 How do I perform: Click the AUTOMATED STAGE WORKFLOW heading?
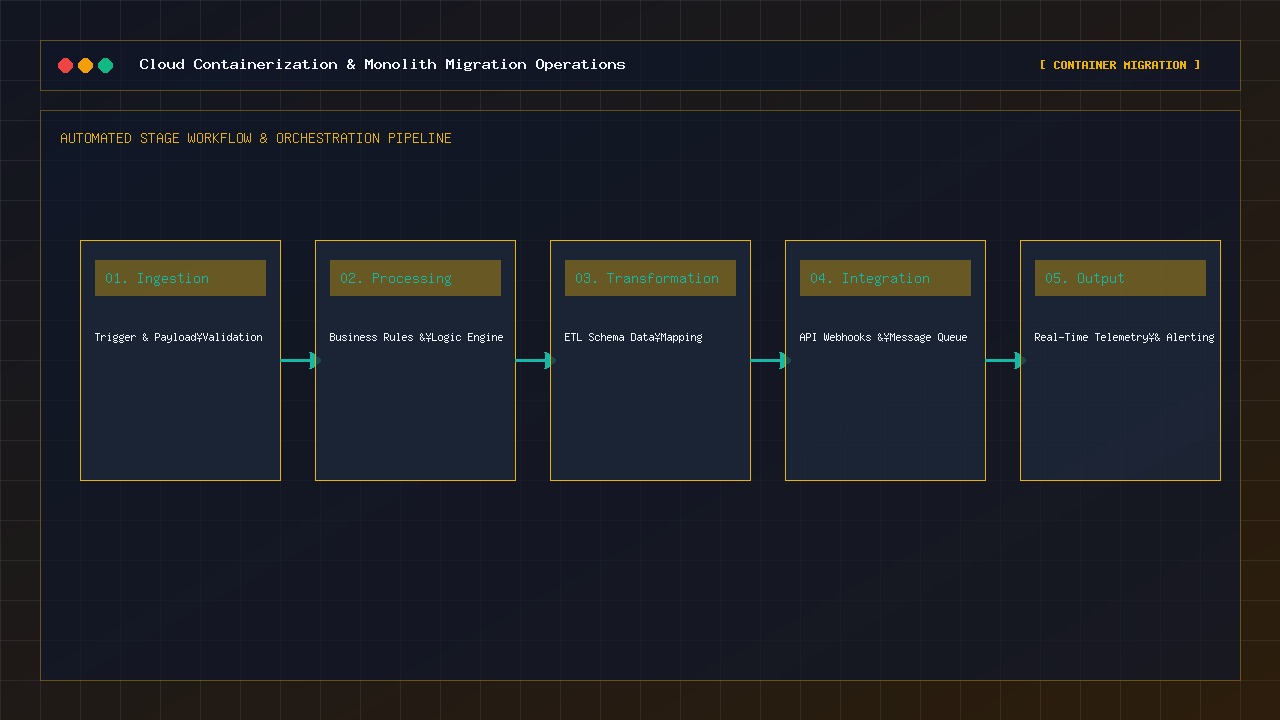pos(256,138)
